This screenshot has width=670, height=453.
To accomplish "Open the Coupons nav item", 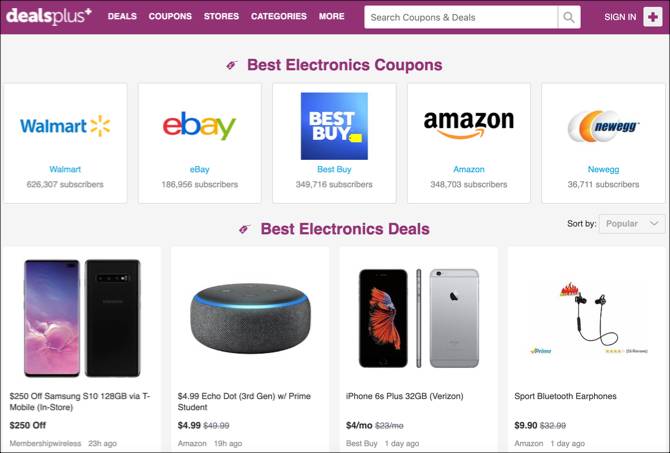I will point(170,17).
